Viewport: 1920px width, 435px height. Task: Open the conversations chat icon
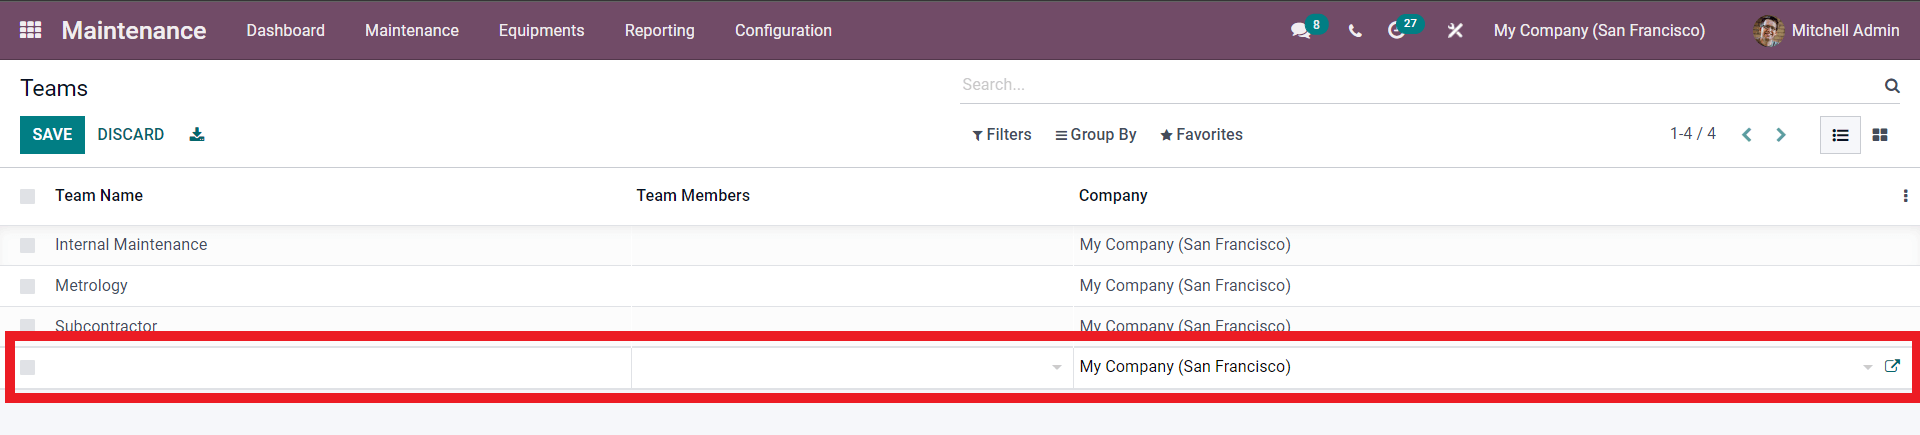(x=1300, y=31)
